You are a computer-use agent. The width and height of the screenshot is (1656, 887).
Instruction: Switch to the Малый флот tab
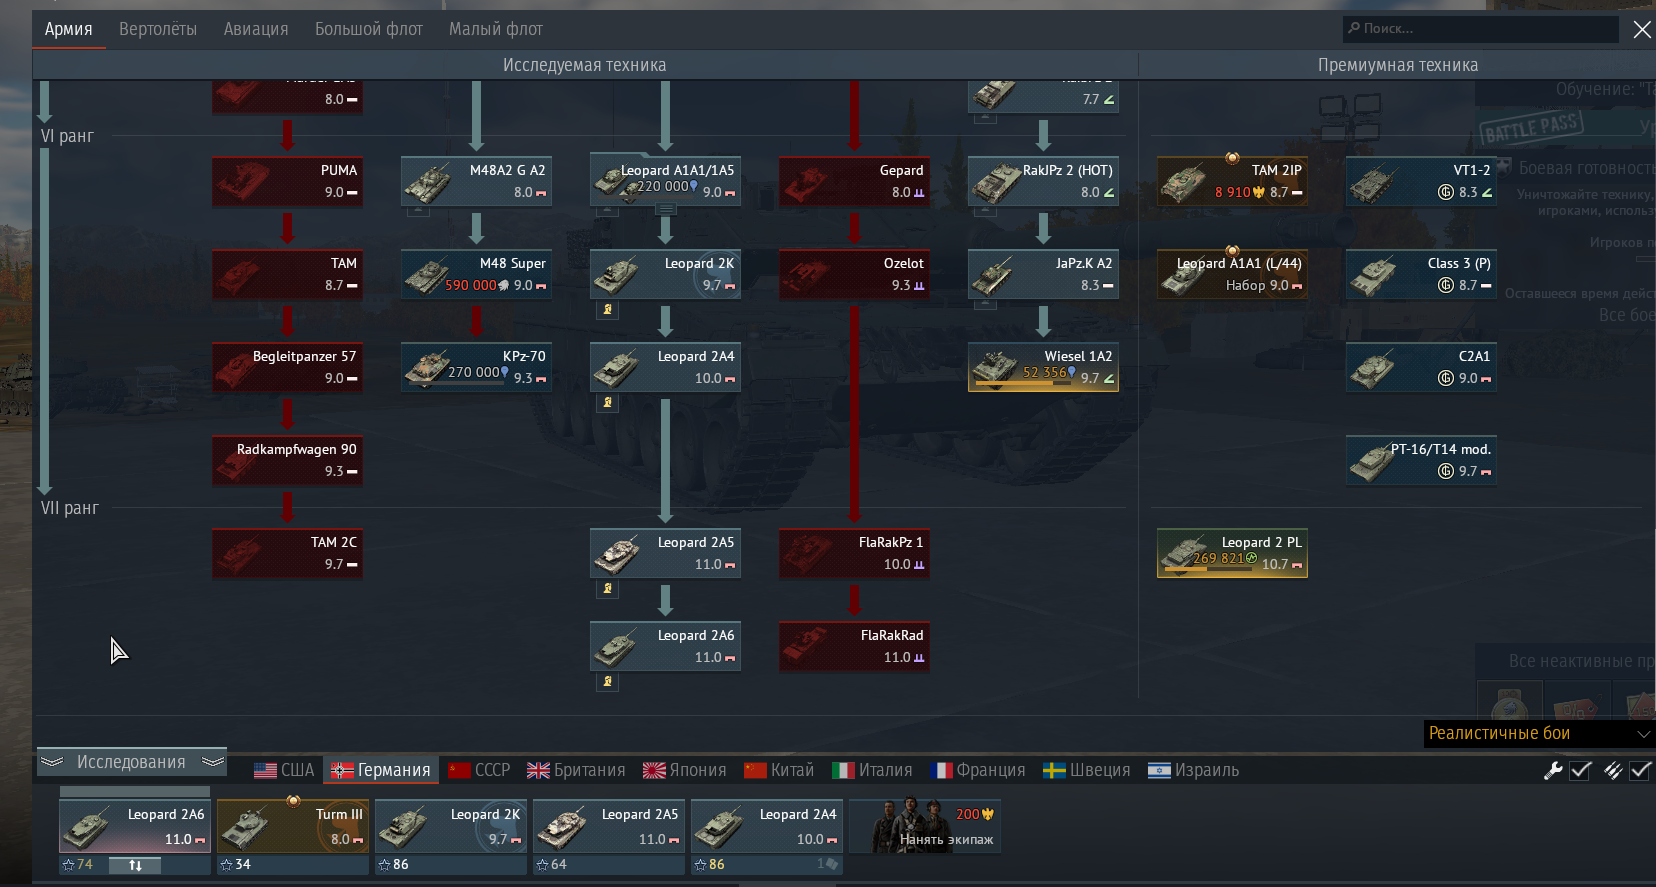pyautogui.click(x=496, y=29)
